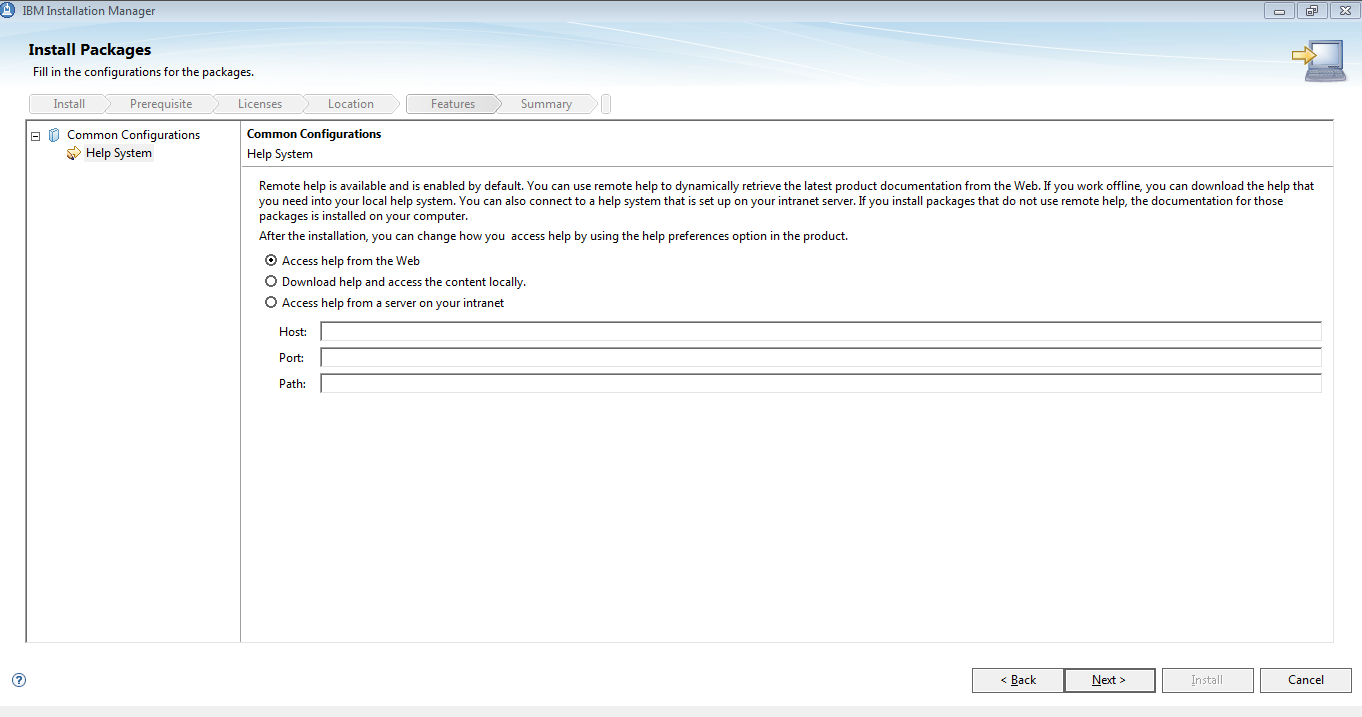The width and height of the screenshot is (1362, 717).
Task: Go to the Prerequisite wizard step
Action: 161,104
